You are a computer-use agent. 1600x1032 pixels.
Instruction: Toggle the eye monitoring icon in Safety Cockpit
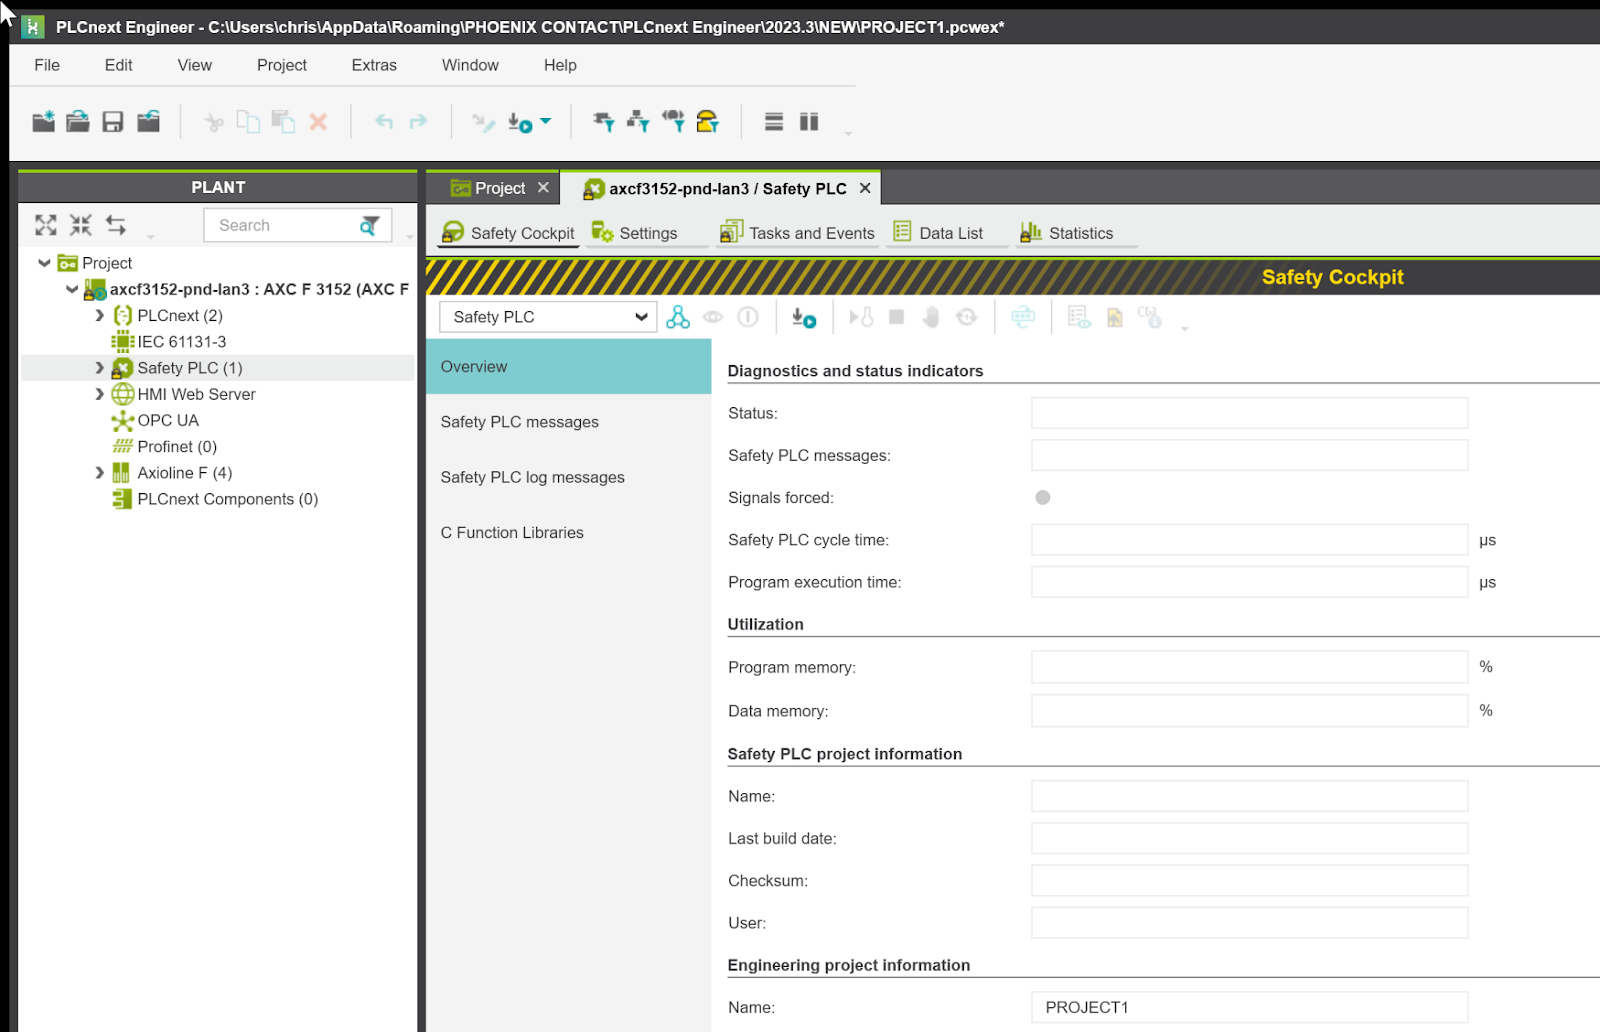pos(713,317)
